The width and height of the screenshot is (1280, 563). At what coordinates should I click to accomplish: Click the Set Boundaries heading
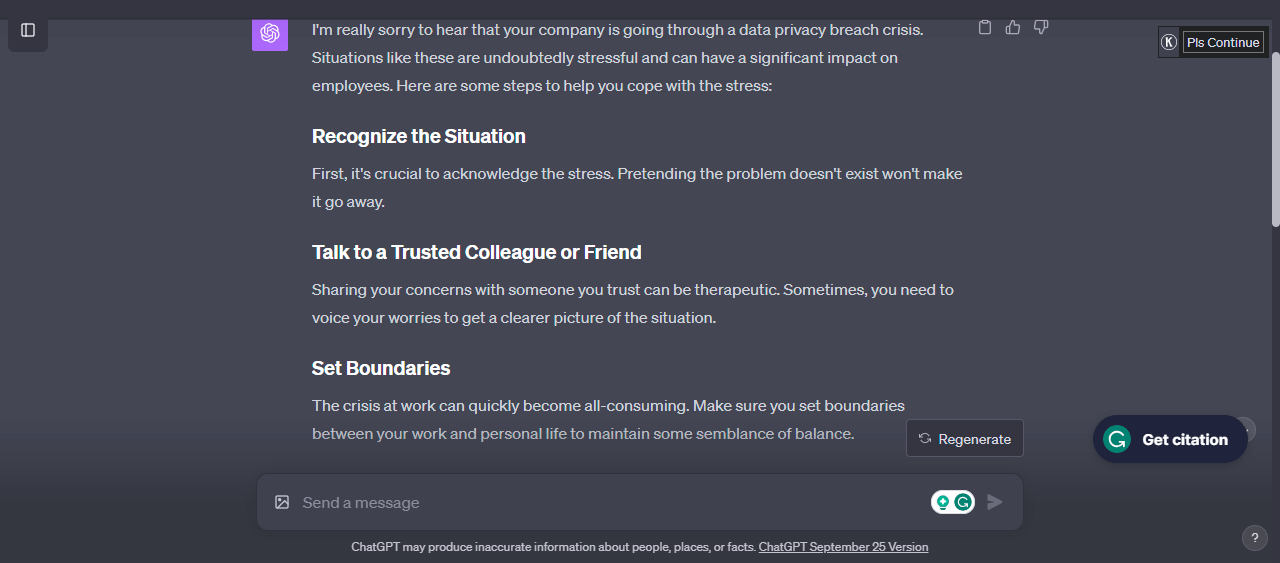coord(381,368)
